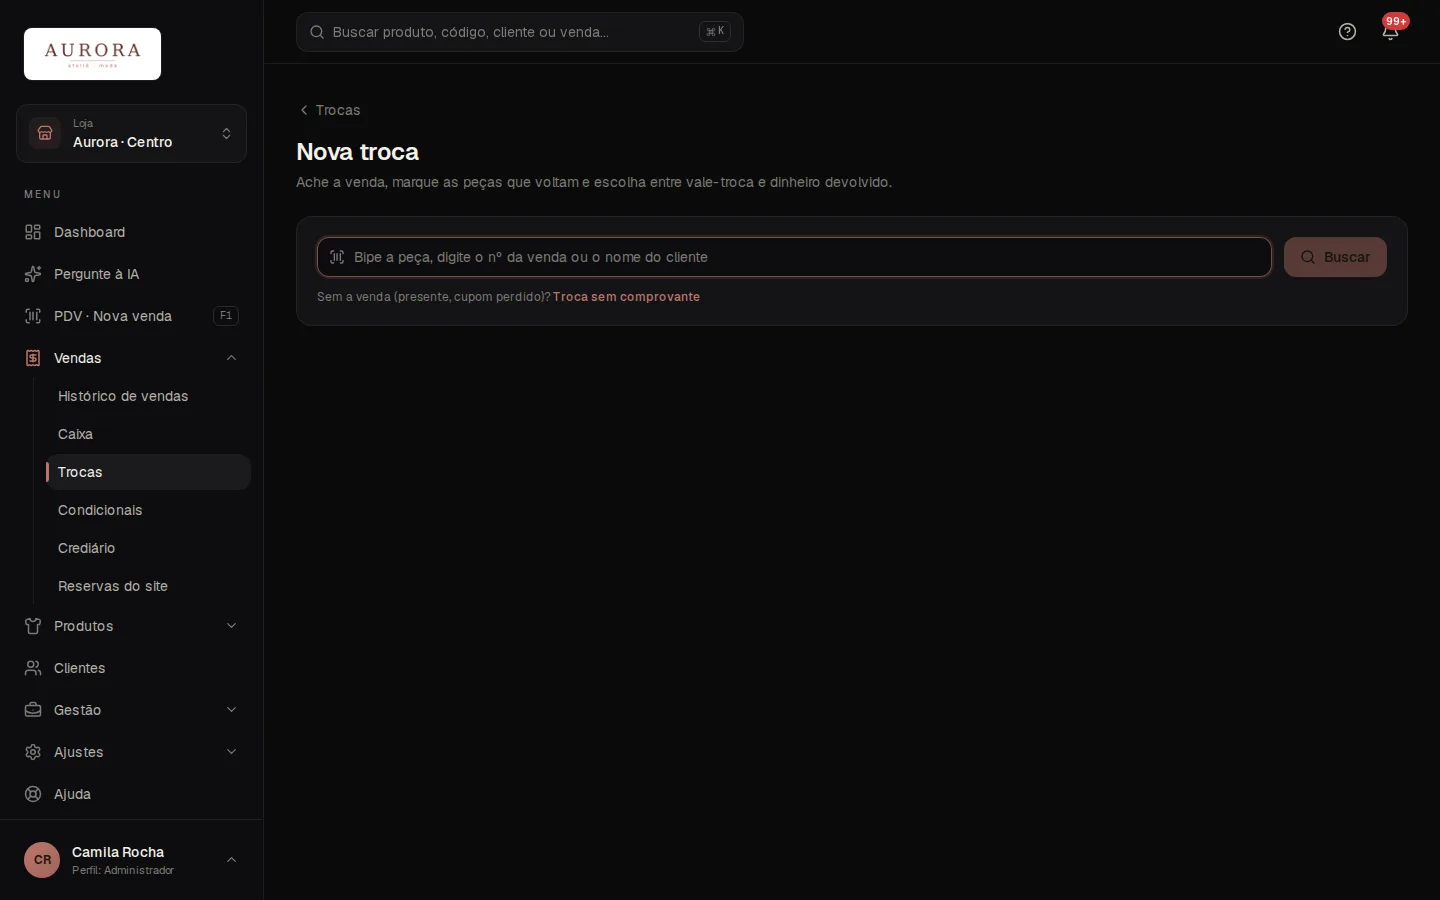Expand the Produtos submenu chevron

click(x=231, y=626)
